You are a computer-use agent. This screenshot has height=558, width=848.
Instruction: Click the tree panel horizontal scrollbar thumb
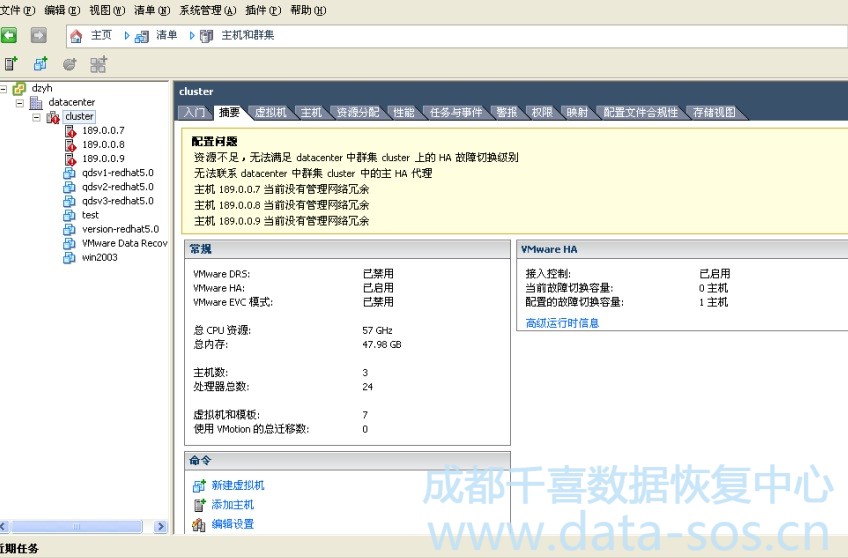pyautogui.click(x=76, y=527)
